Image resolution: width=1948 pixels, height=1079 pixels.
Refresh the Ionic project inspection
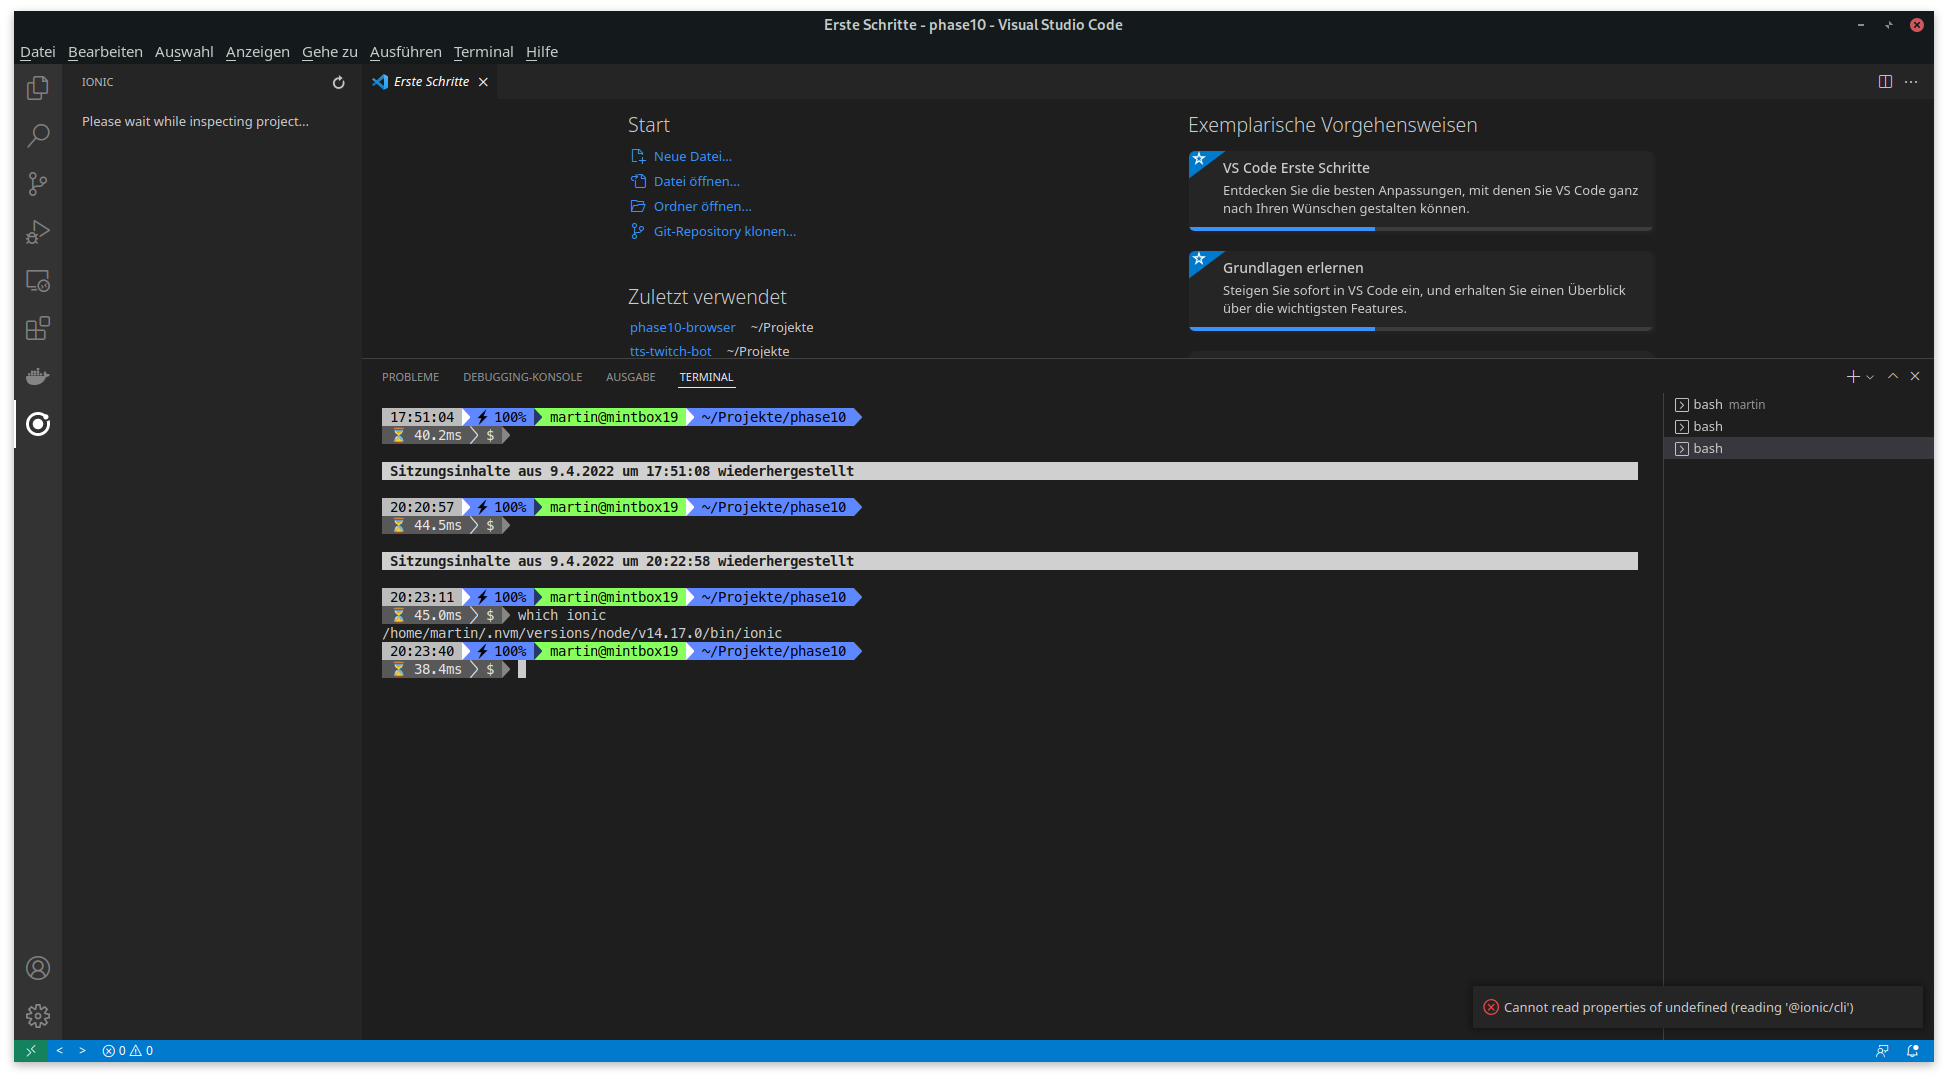[337, 83]
